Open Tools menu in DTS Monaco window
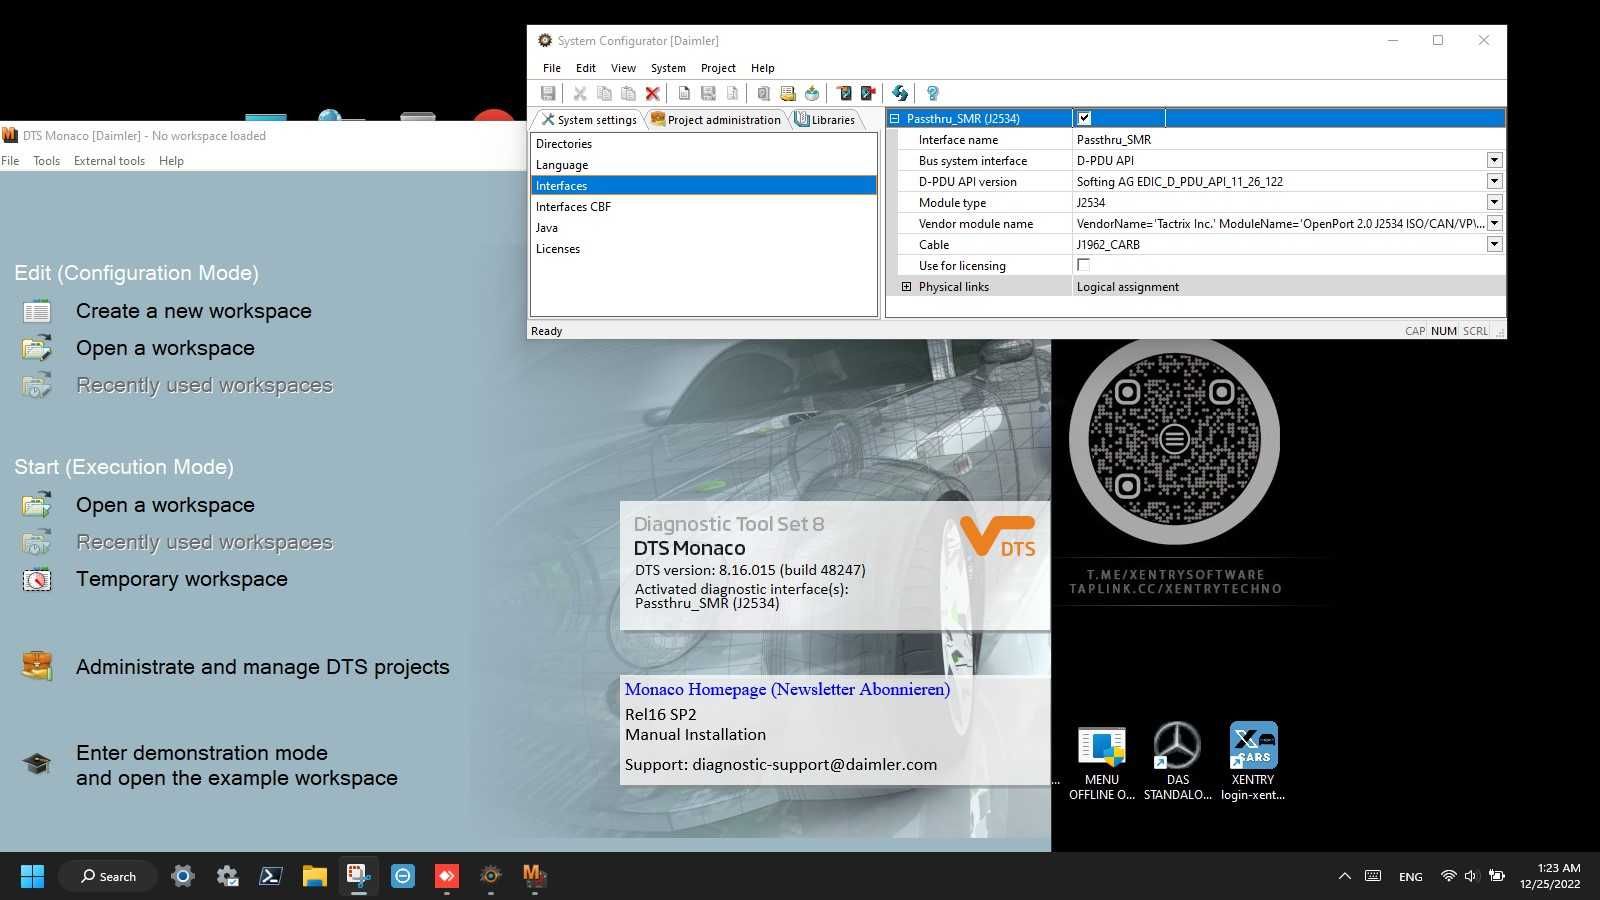The image size is (1600, 900). (x=46, y=161)
